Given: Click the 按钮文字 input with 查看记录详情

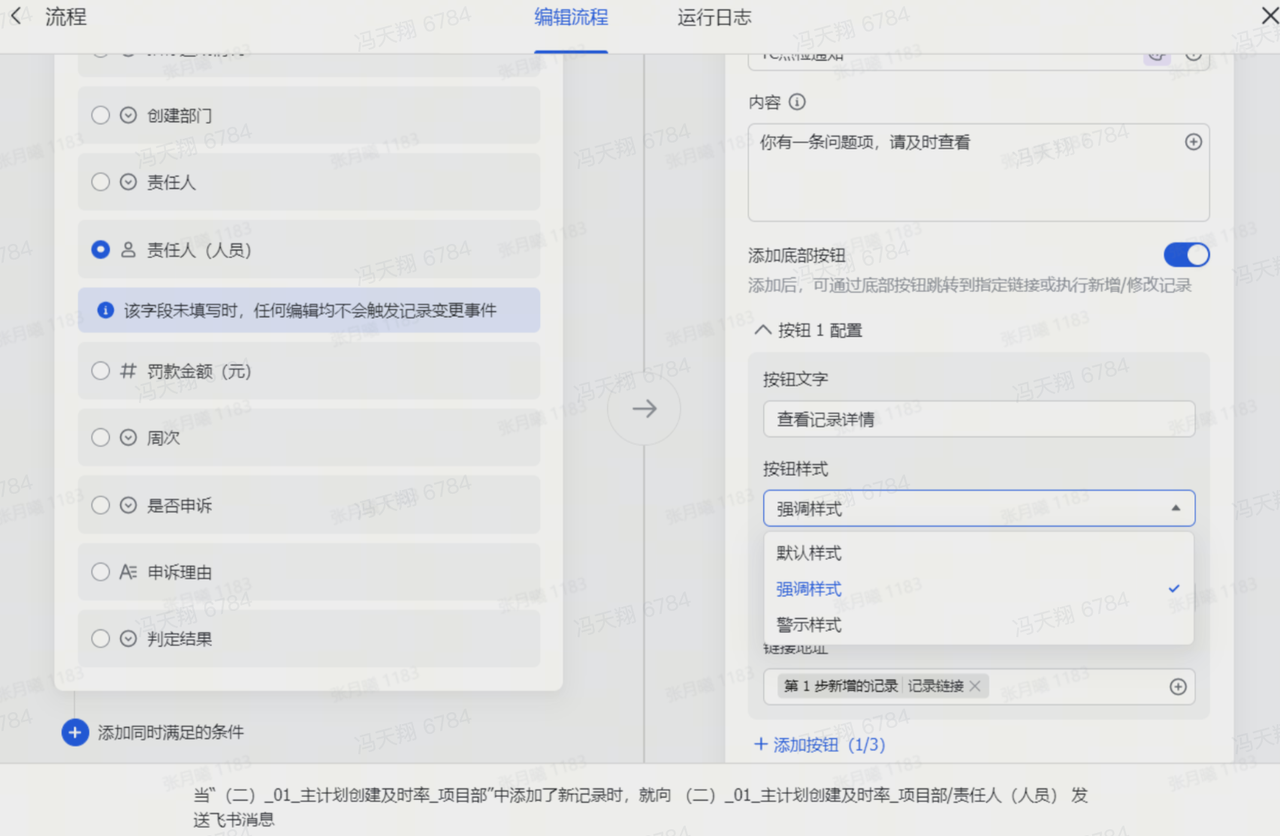Looking at the screenshot, I should pyautogui.click(x=978, y=419).
